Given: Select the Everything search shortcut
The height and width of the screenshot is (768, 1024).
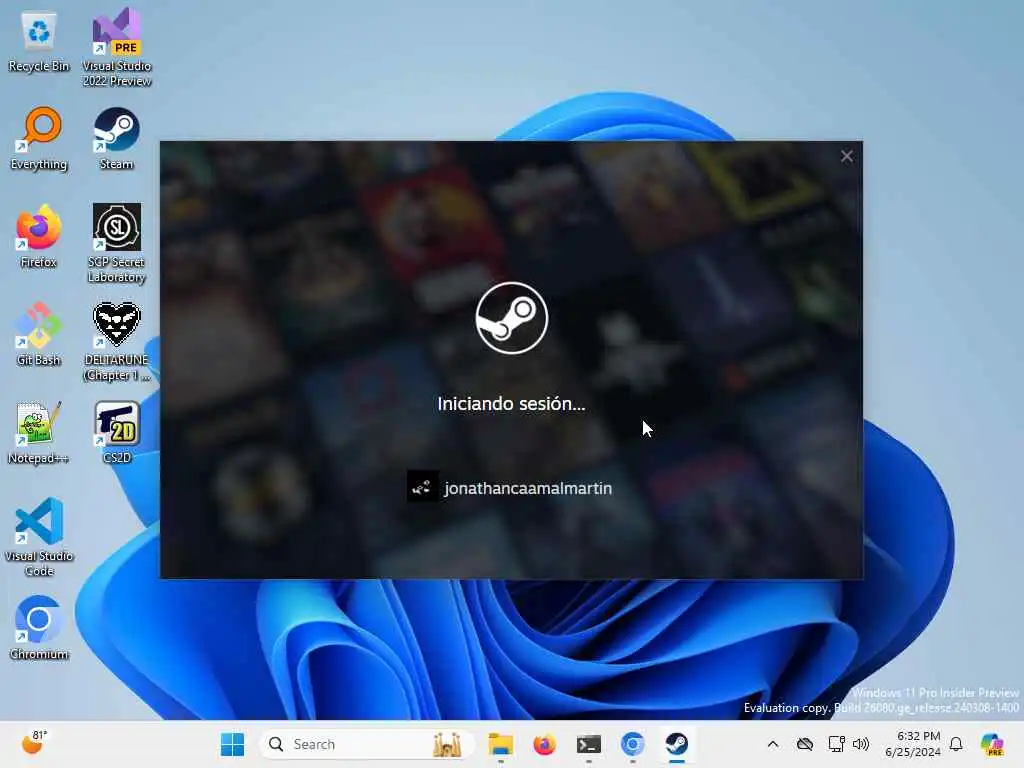Looking at the screenshot, I should coord(39,139).
